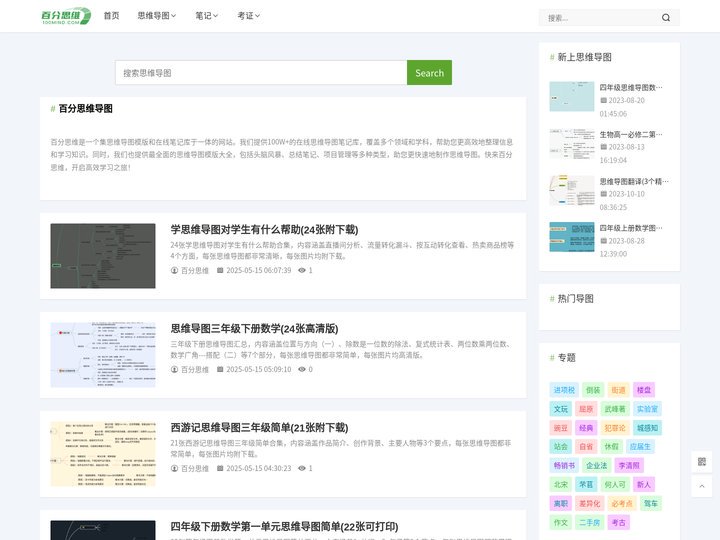The width and height of the screenshot is (720, 540).
Task: Click author name 百分思维 on 06:07:39 post
Action: point(195,270)
